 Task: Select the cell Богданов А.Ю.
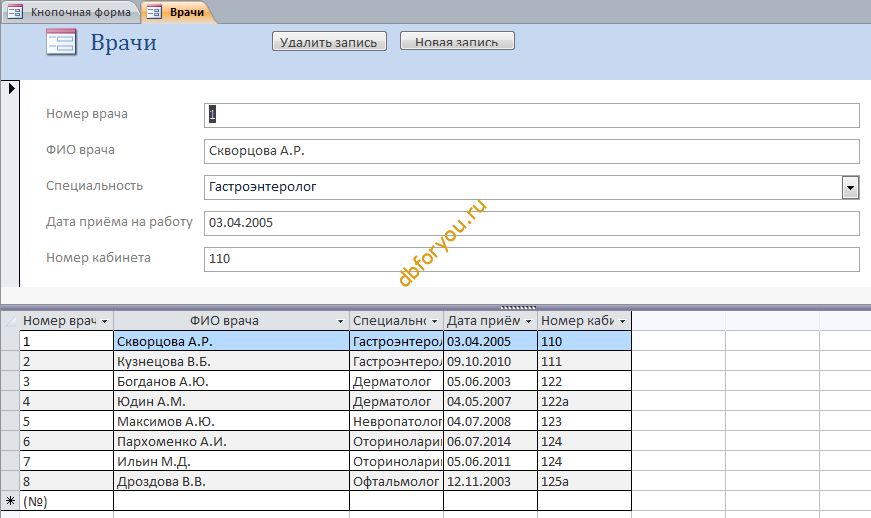[232, 381]
